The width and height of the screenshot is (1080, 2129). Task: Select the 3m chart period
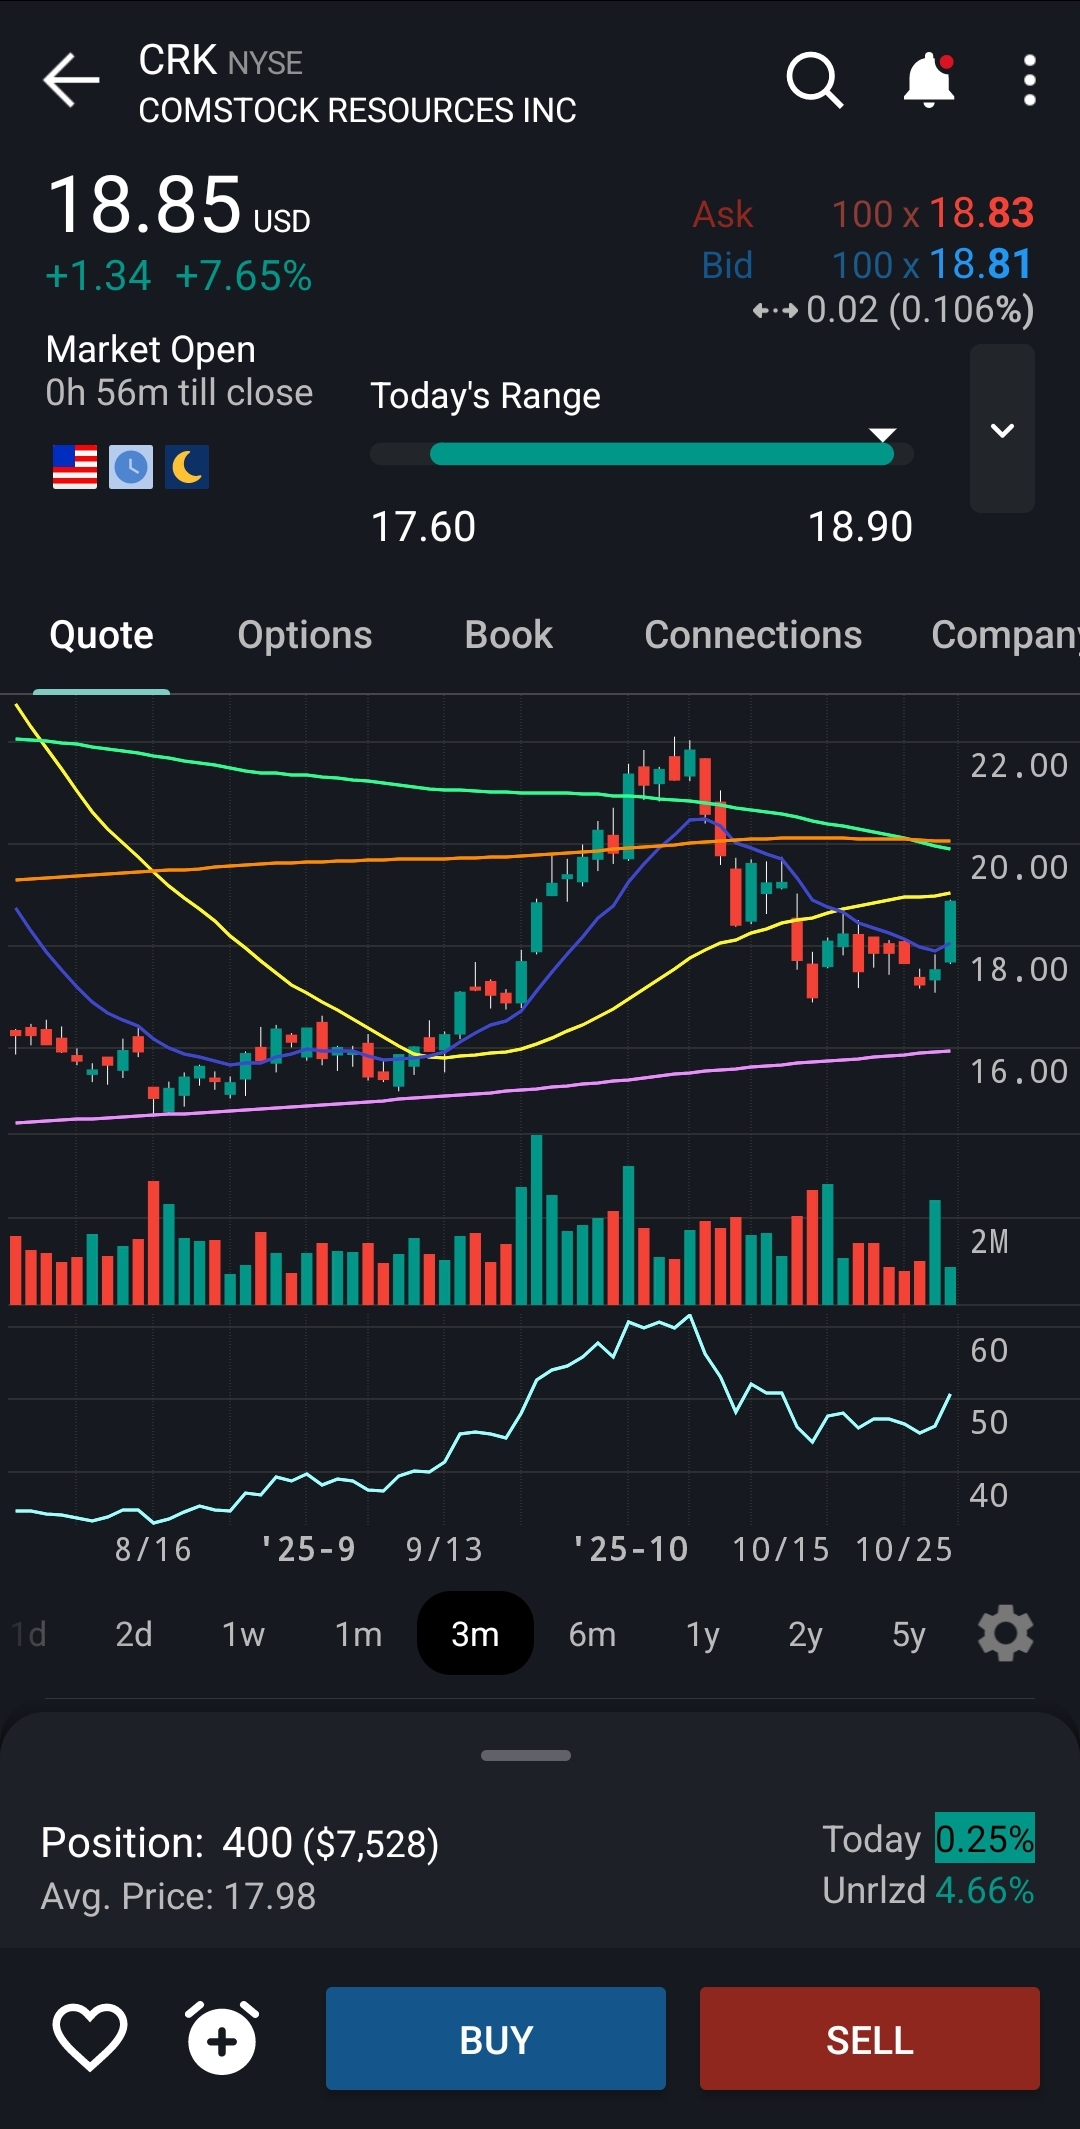(475, 1633)
